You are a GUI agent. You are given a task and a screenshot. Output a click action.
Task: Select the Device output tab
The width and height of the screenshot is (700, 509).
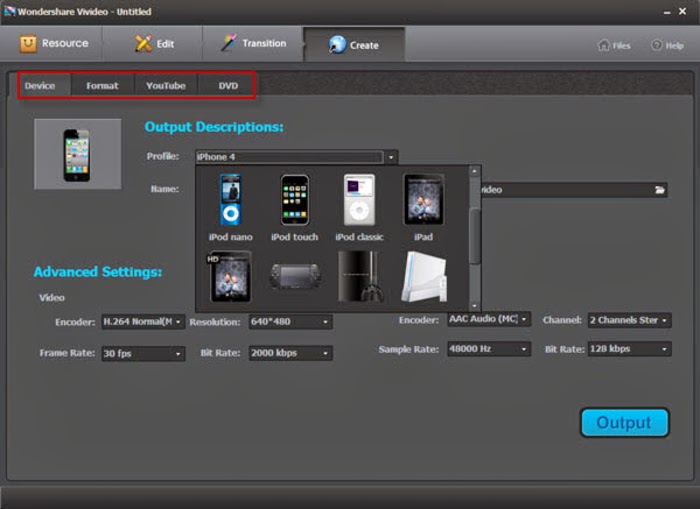(x=40, y=85)
